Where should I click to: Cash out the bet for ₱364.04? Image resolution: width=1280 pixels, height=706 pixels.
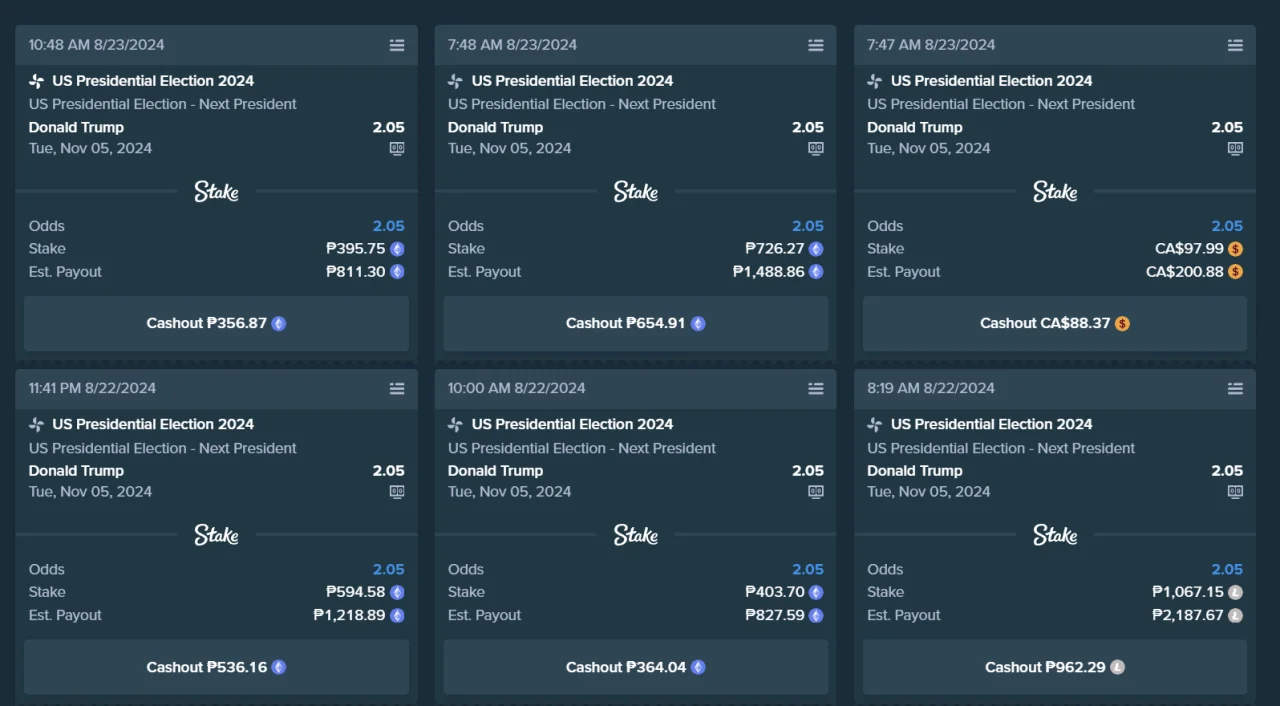636,667
